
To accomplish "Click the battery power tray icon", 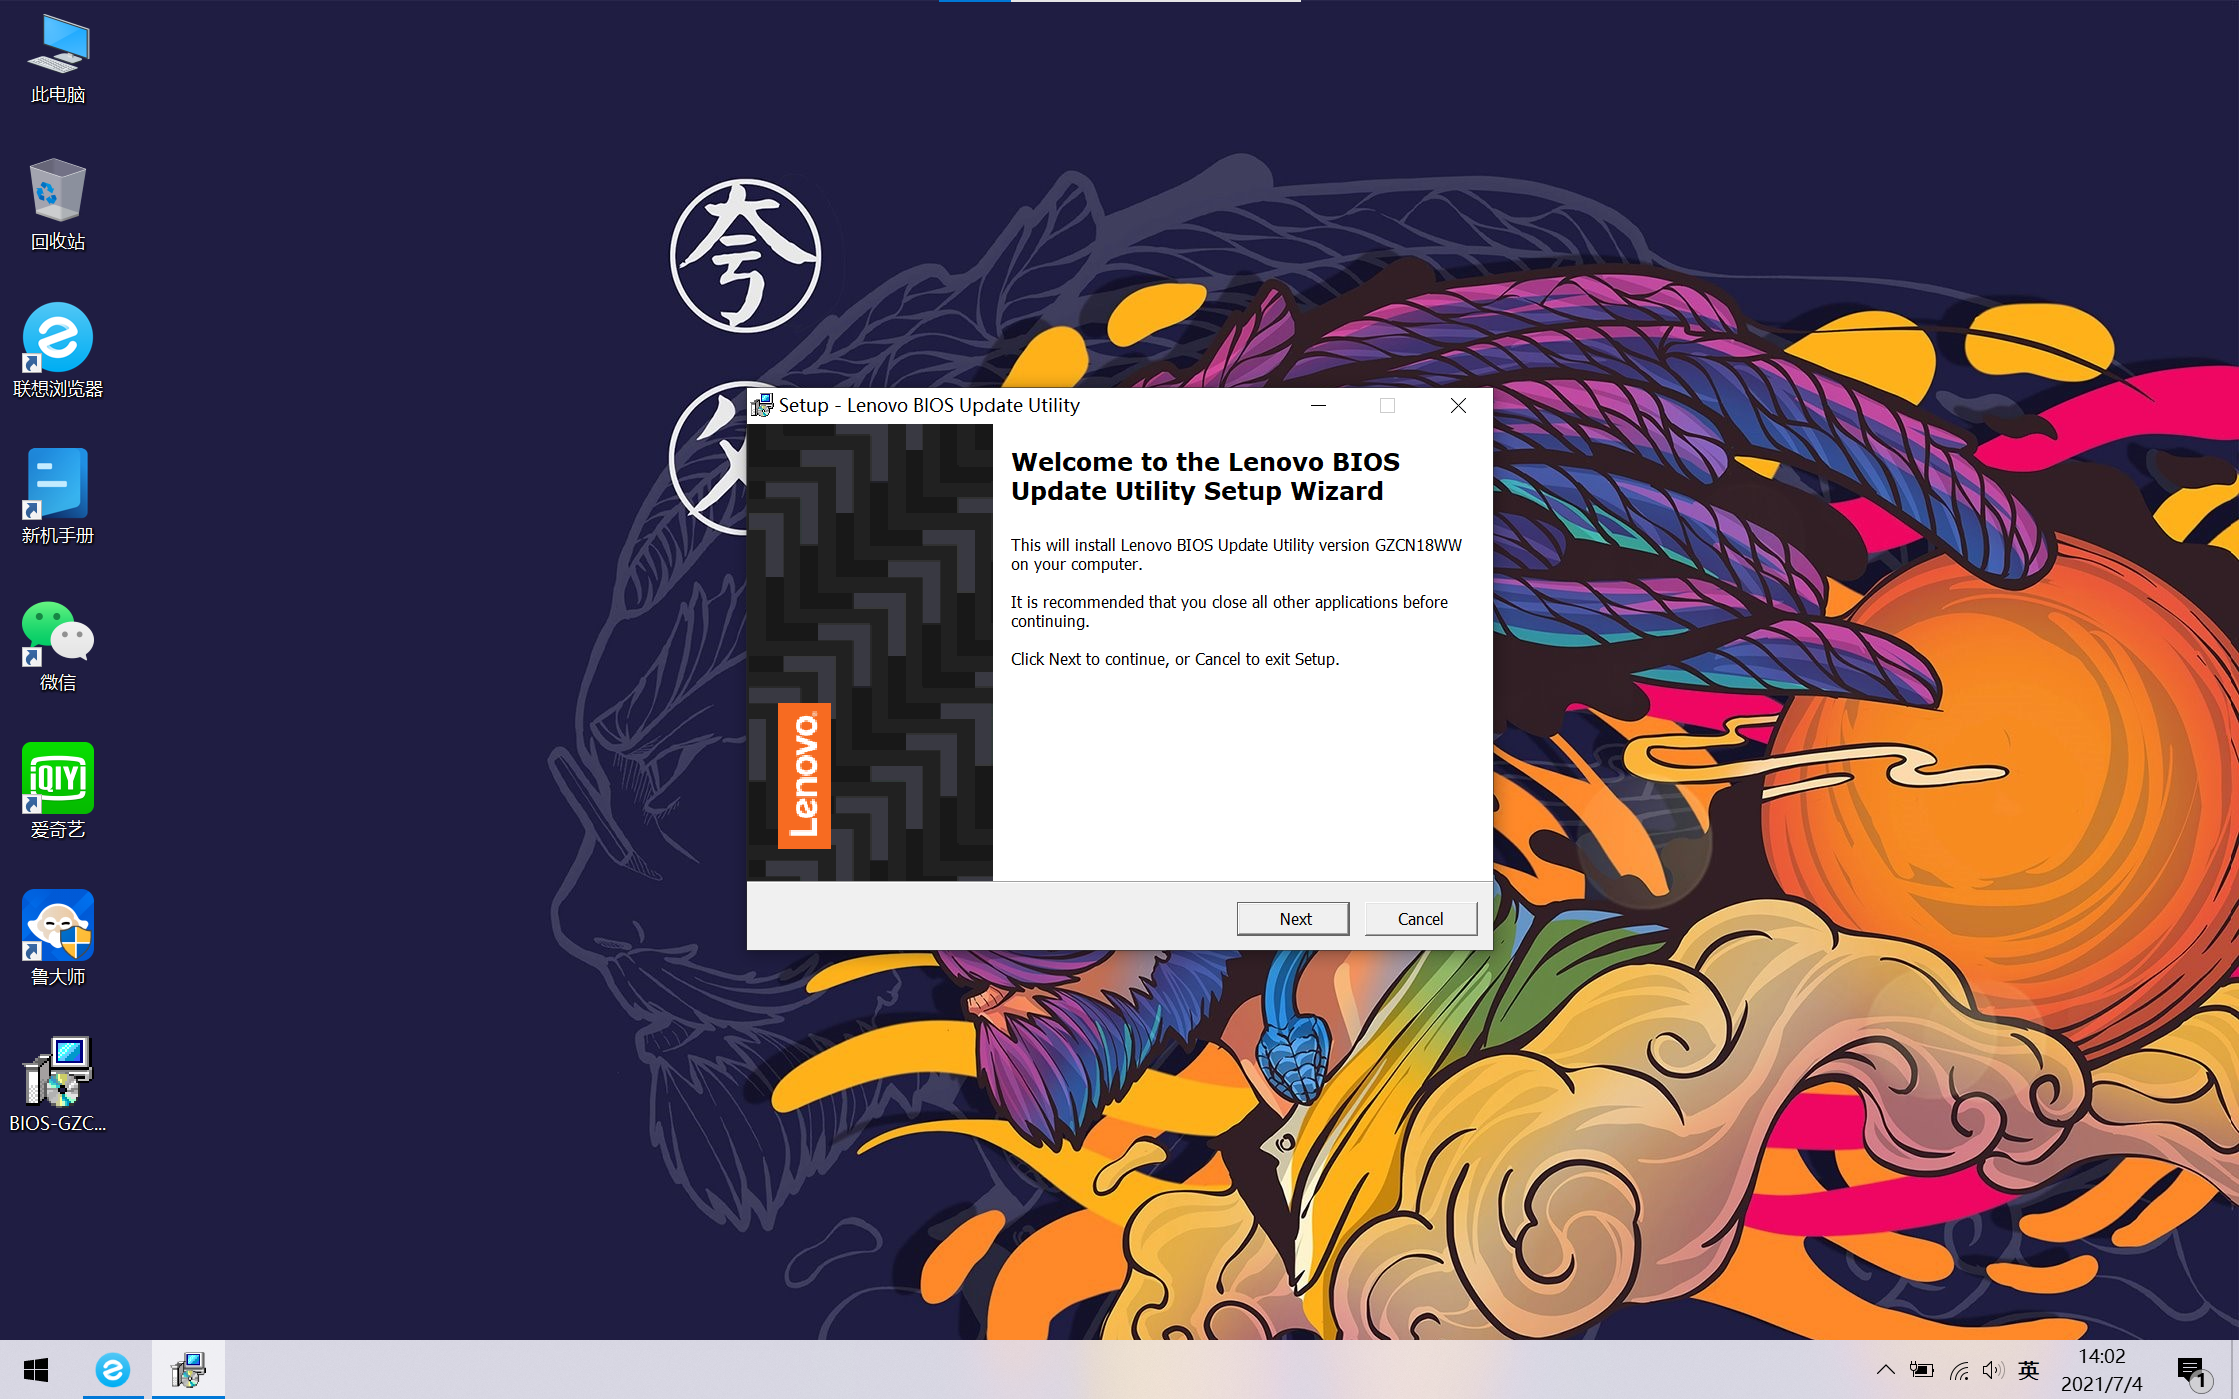I will 1921,1370.
